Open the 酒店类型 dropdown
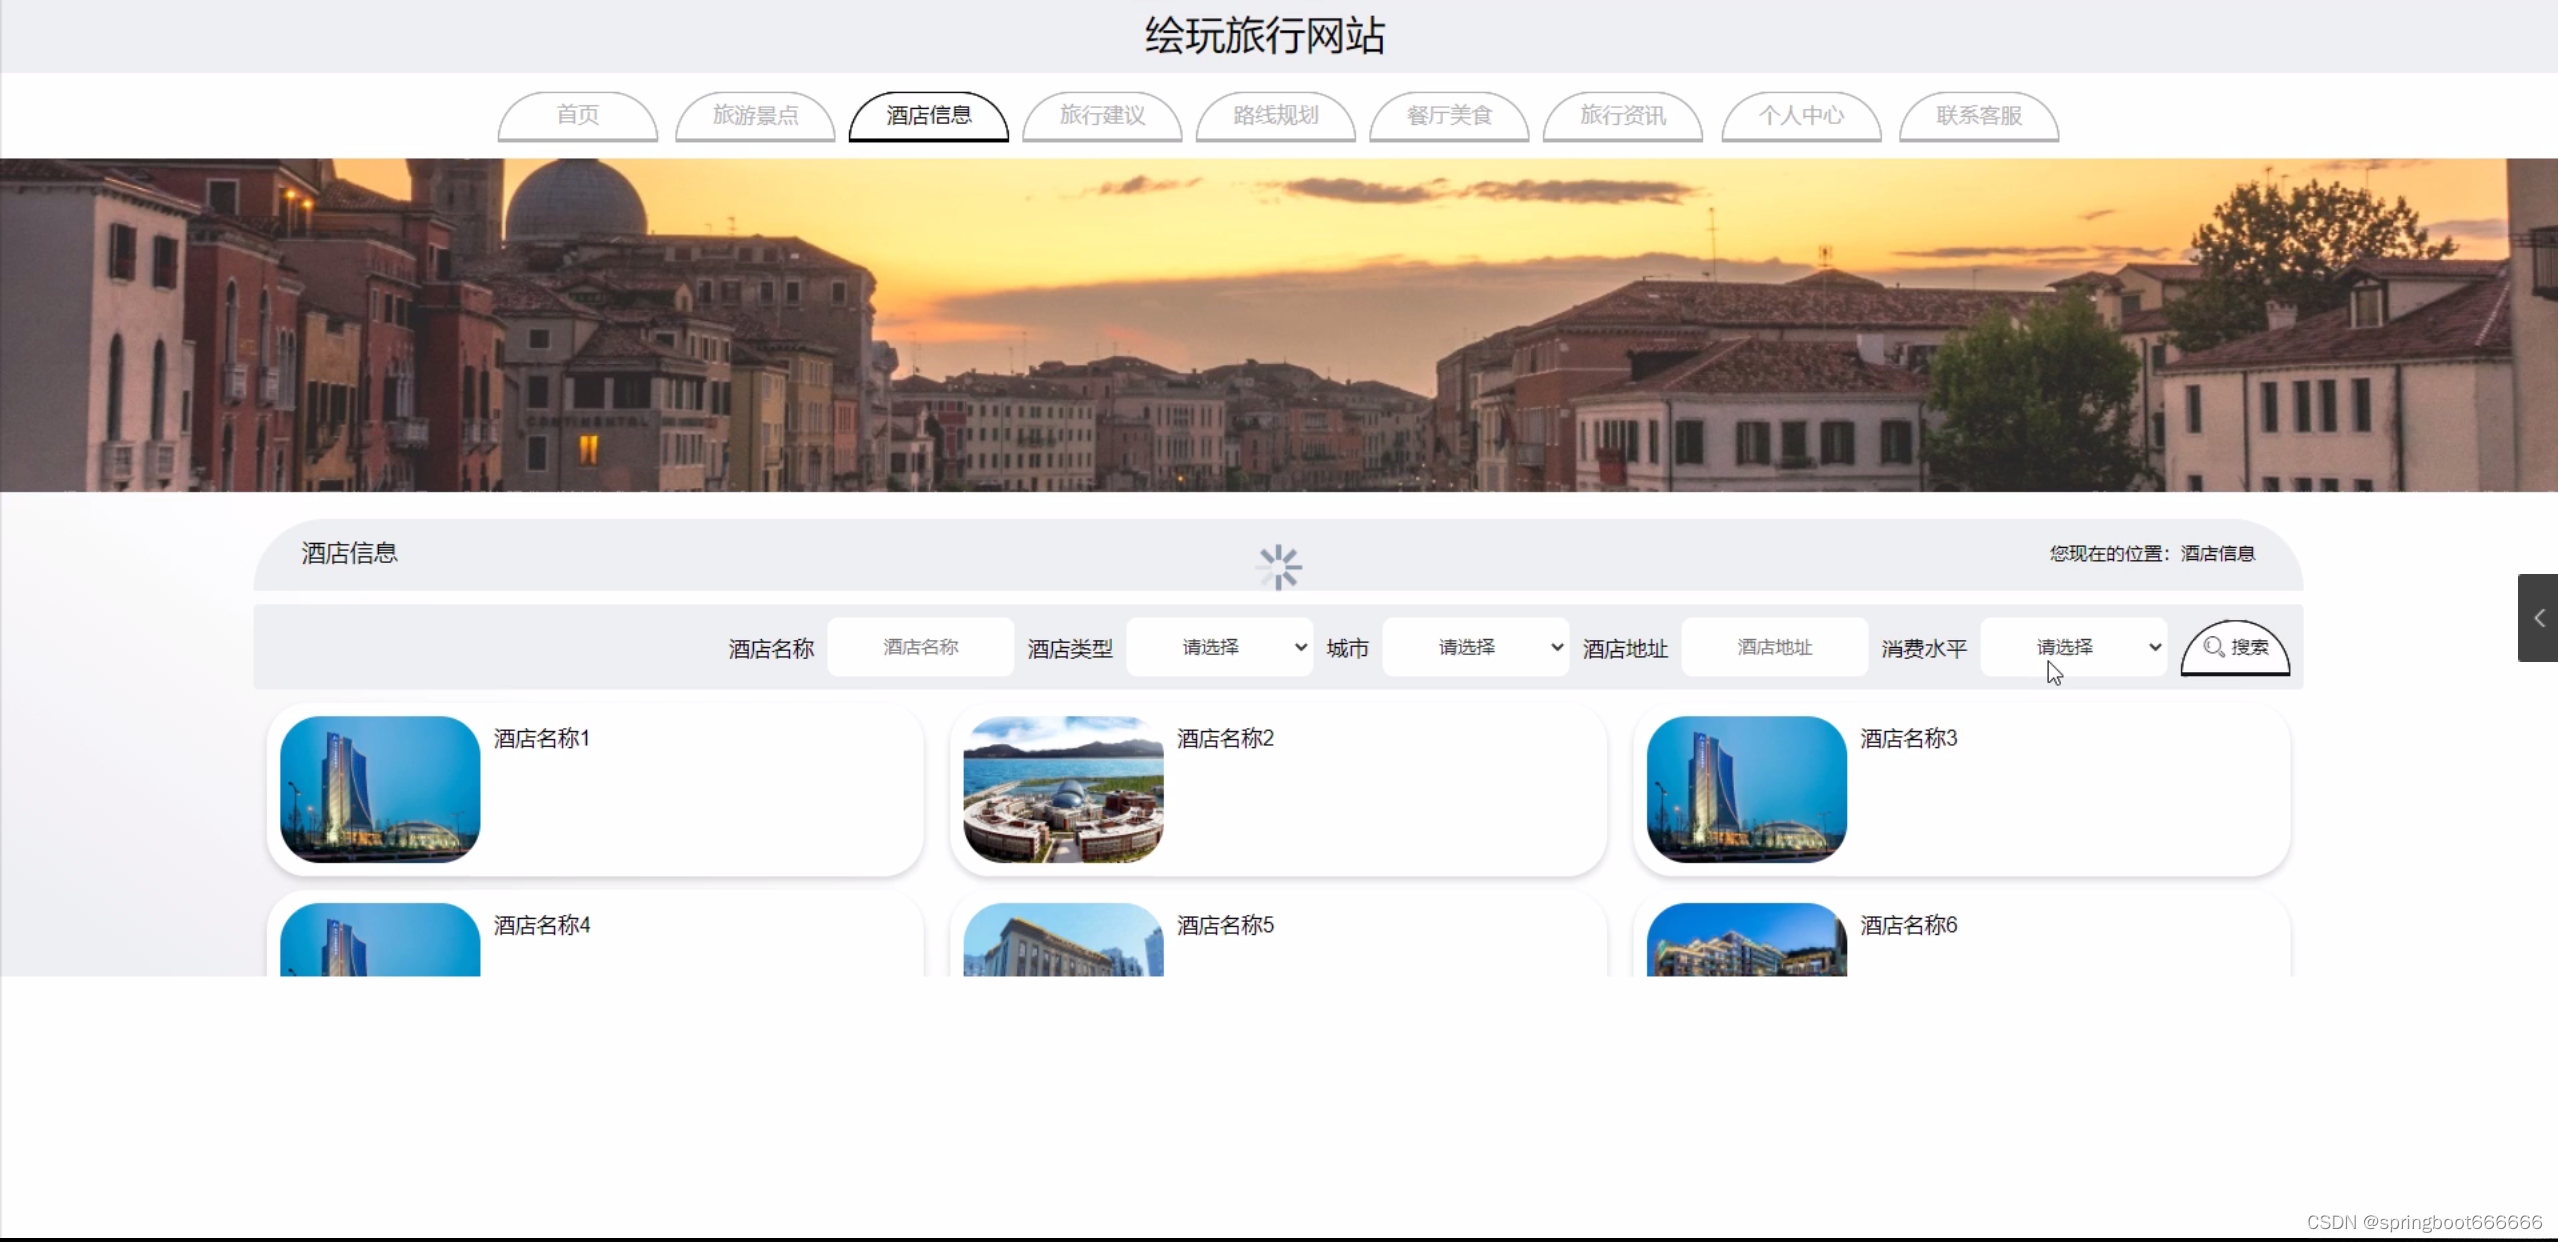This screenshot has height=1242, width=2558. point(1219,647)
